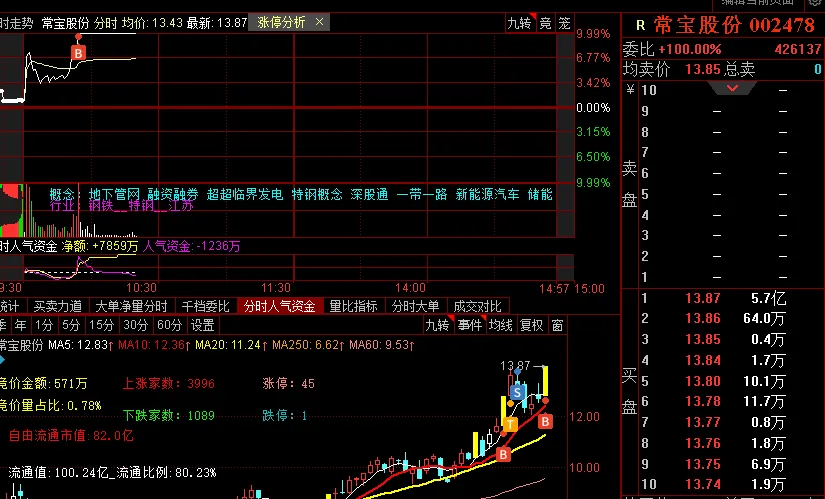Open the 涨停分析 tab
The height and width of the screenshot is (499, 825).
click(x=281, y=22)
